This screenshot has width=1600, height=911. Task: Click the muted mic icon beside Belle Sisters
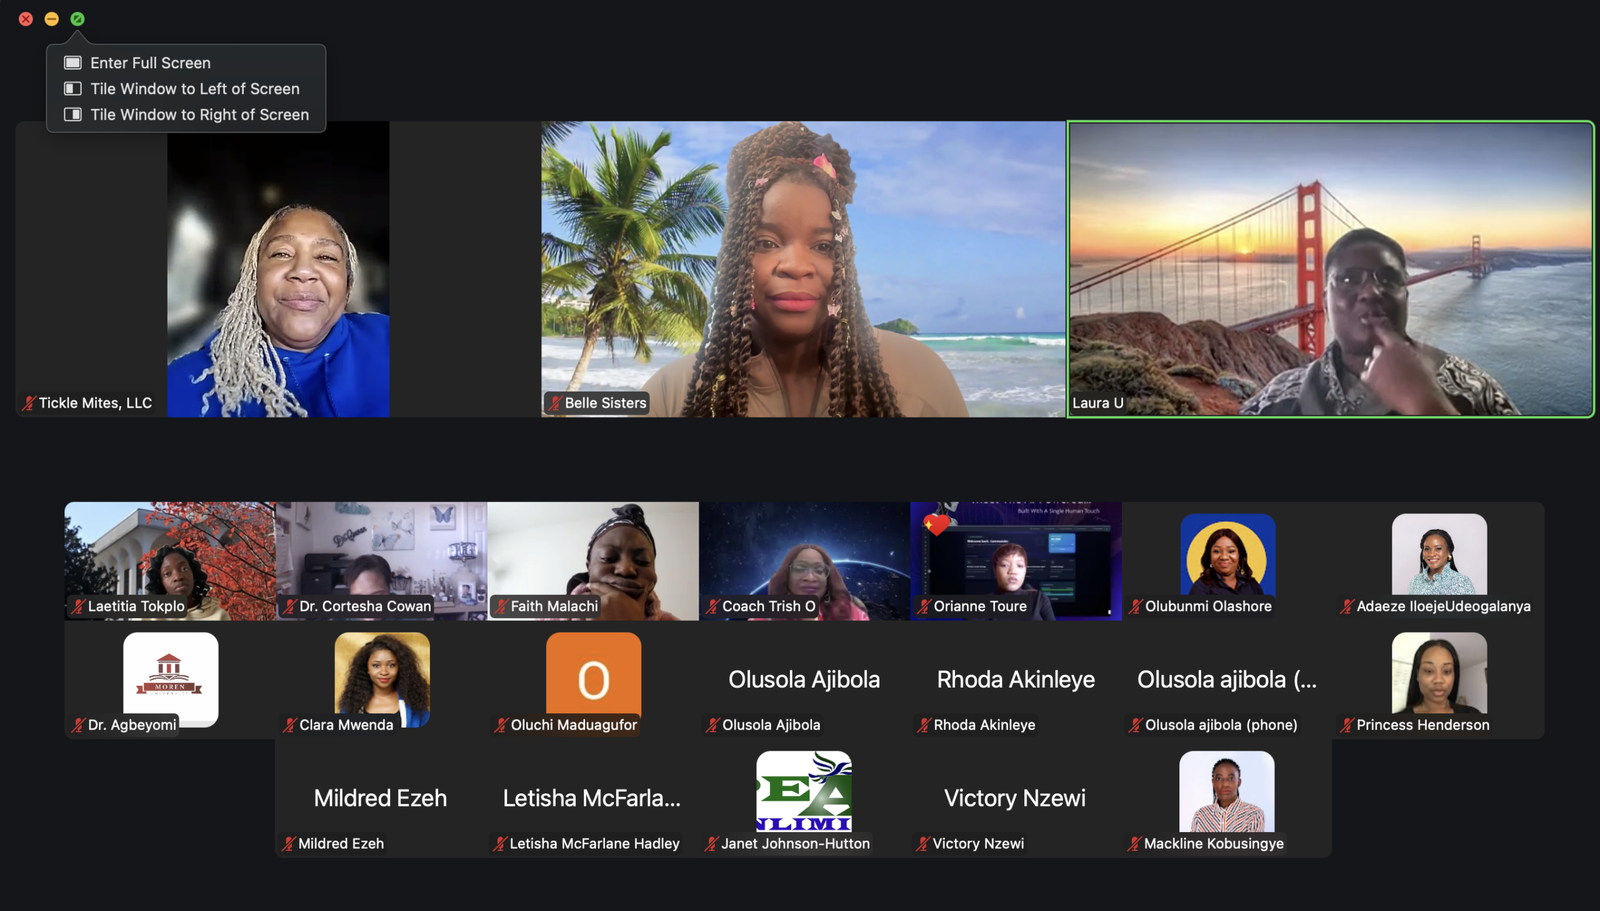pos(554,403)
